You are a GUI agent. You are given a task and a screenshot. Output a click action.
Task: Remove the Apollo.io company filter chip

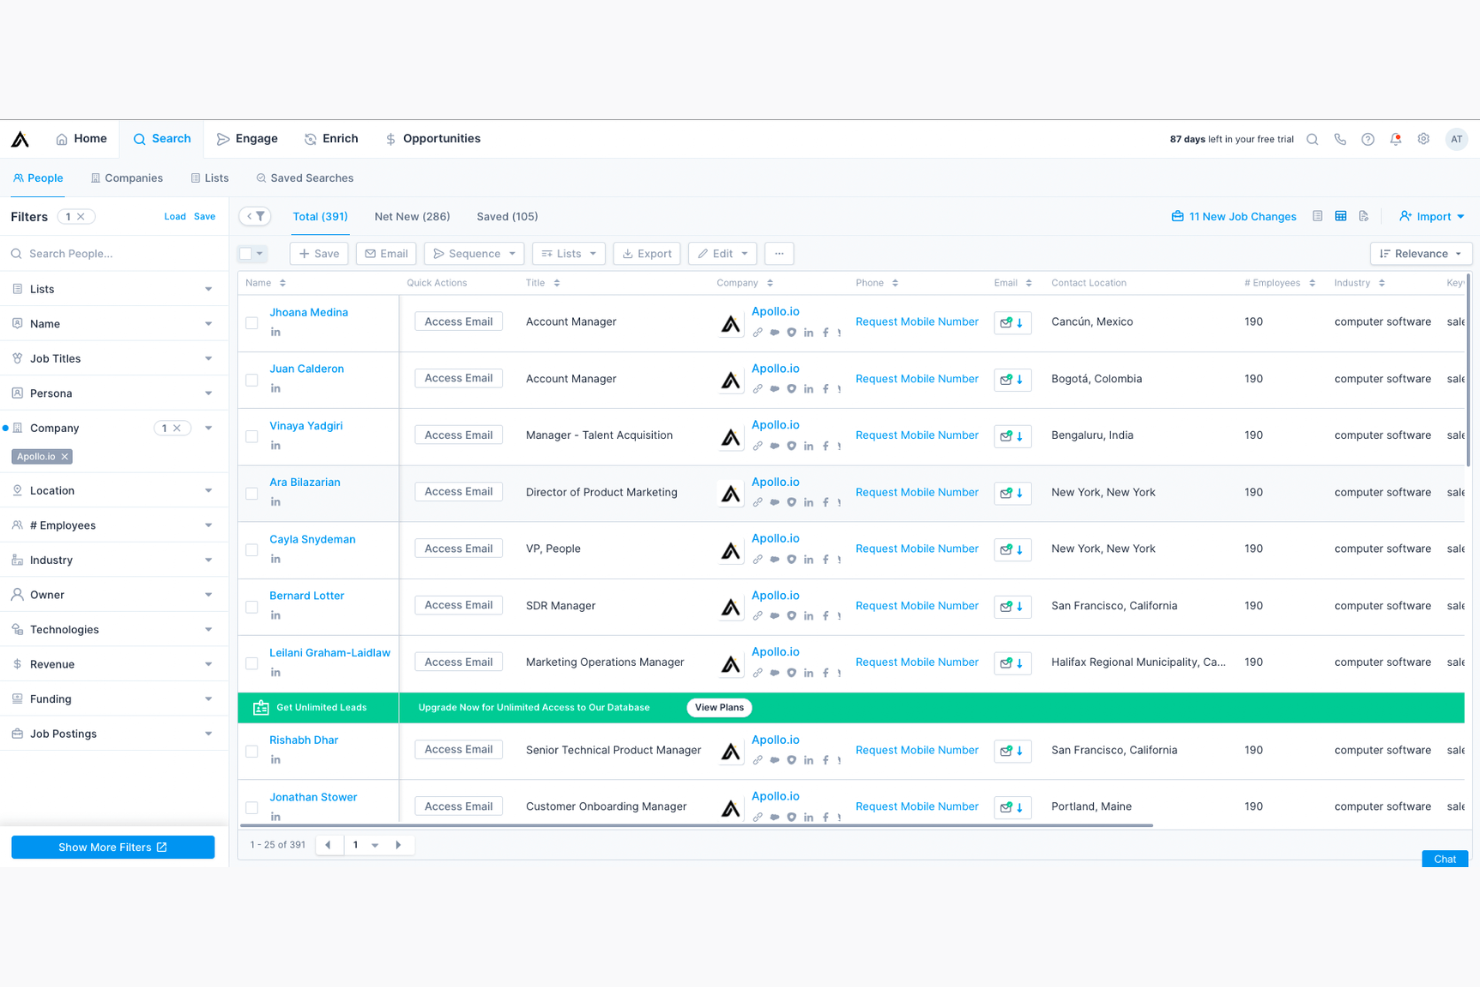[x=65, y=457]
